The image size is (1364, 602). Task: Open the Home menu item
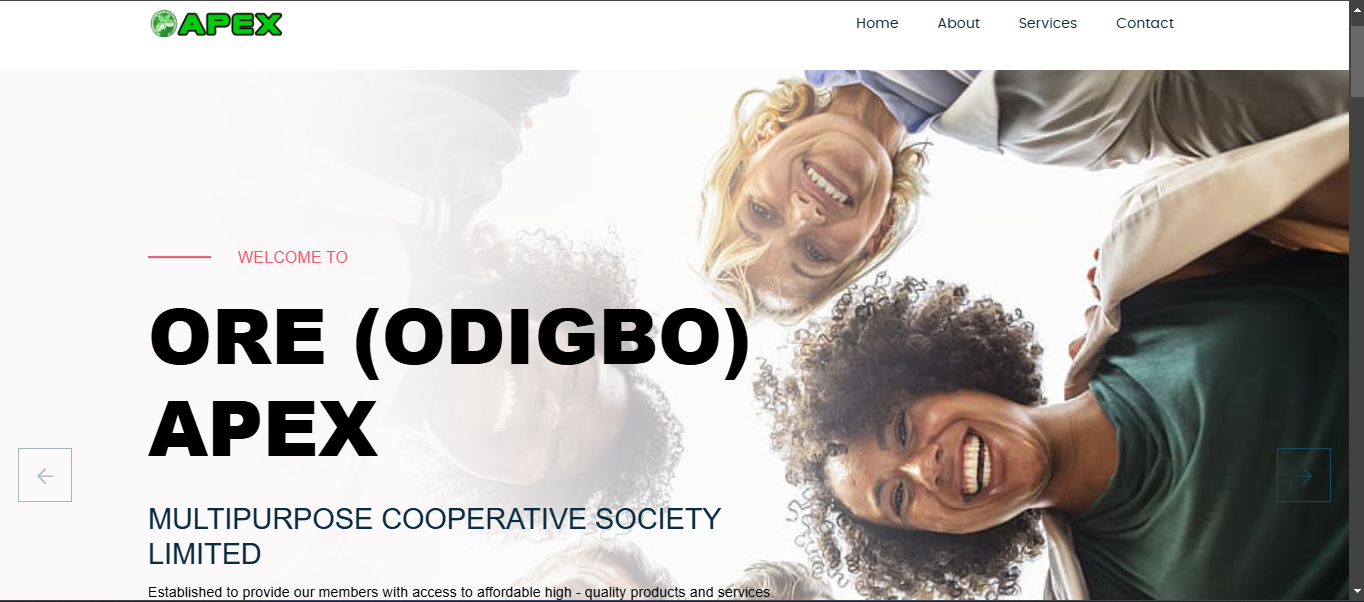[x=877, y=23]
